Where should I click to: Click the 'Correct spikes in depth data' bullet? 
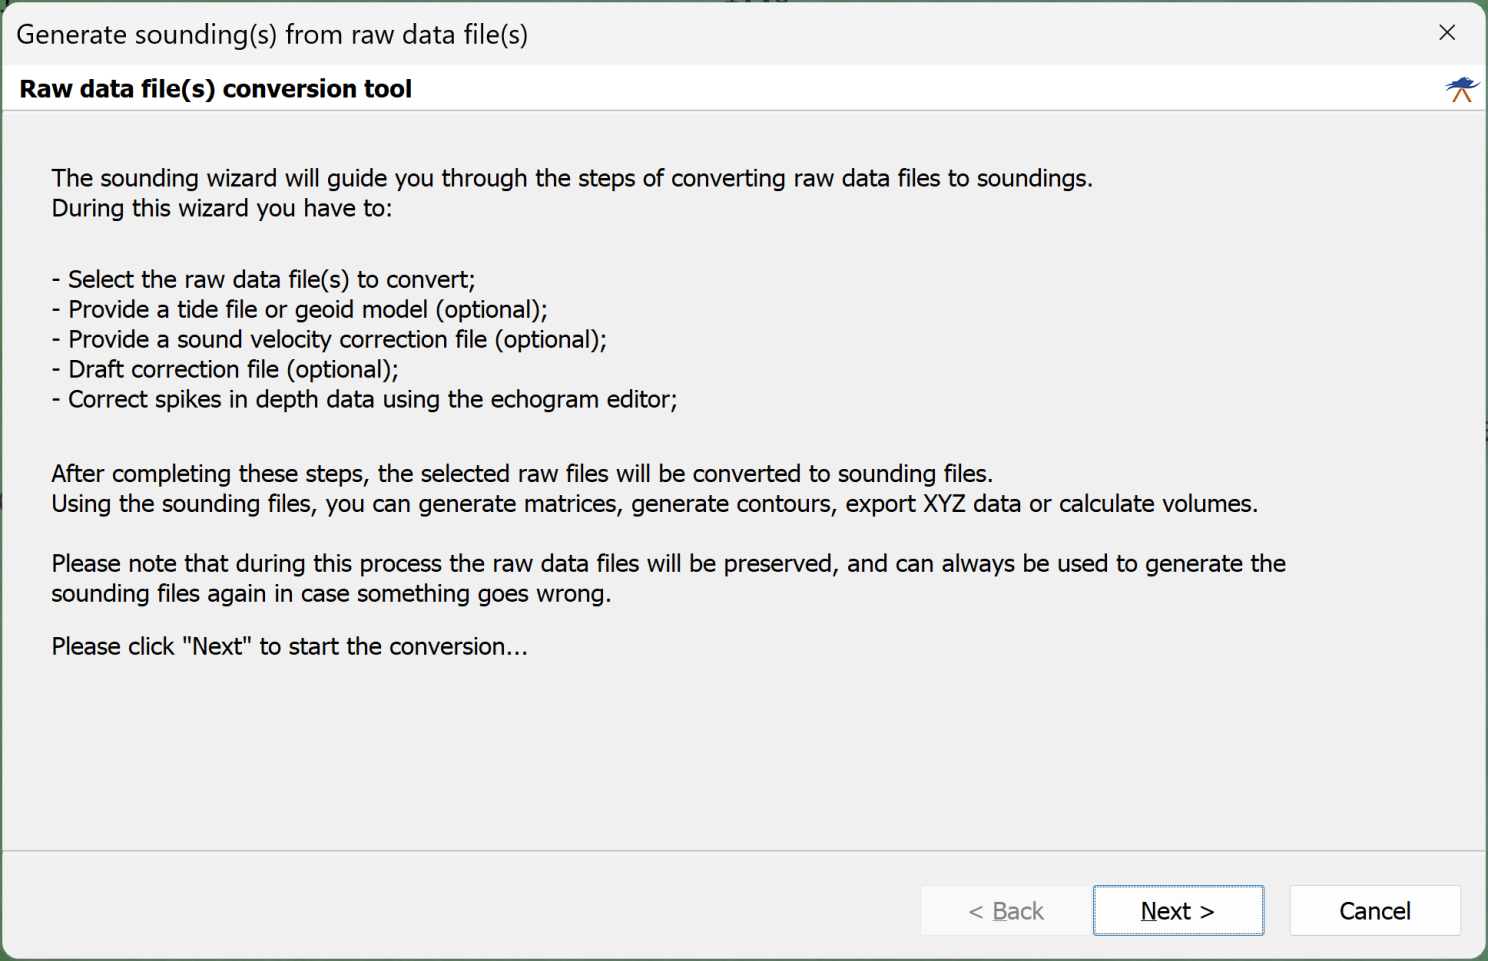click(365, 399)
